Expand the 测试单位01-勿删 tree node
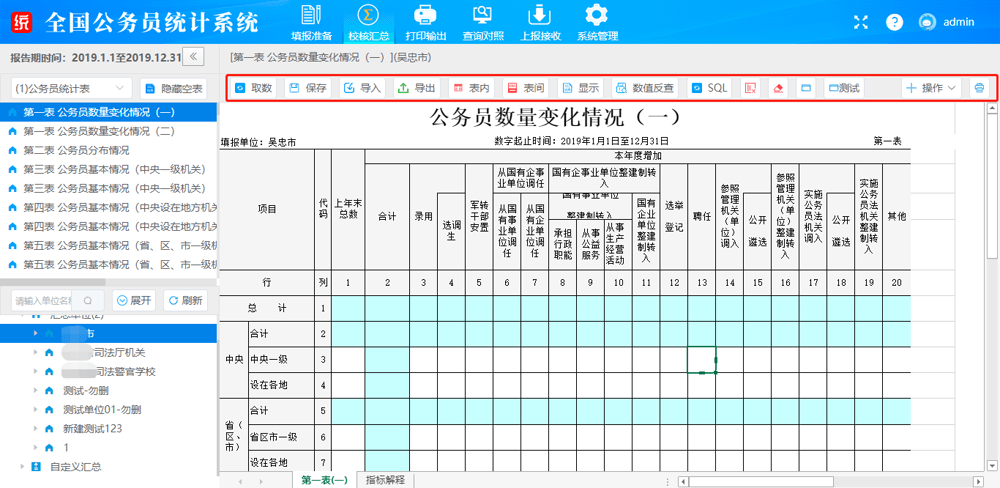1000x488 pixels. click(x=35, y=410)
